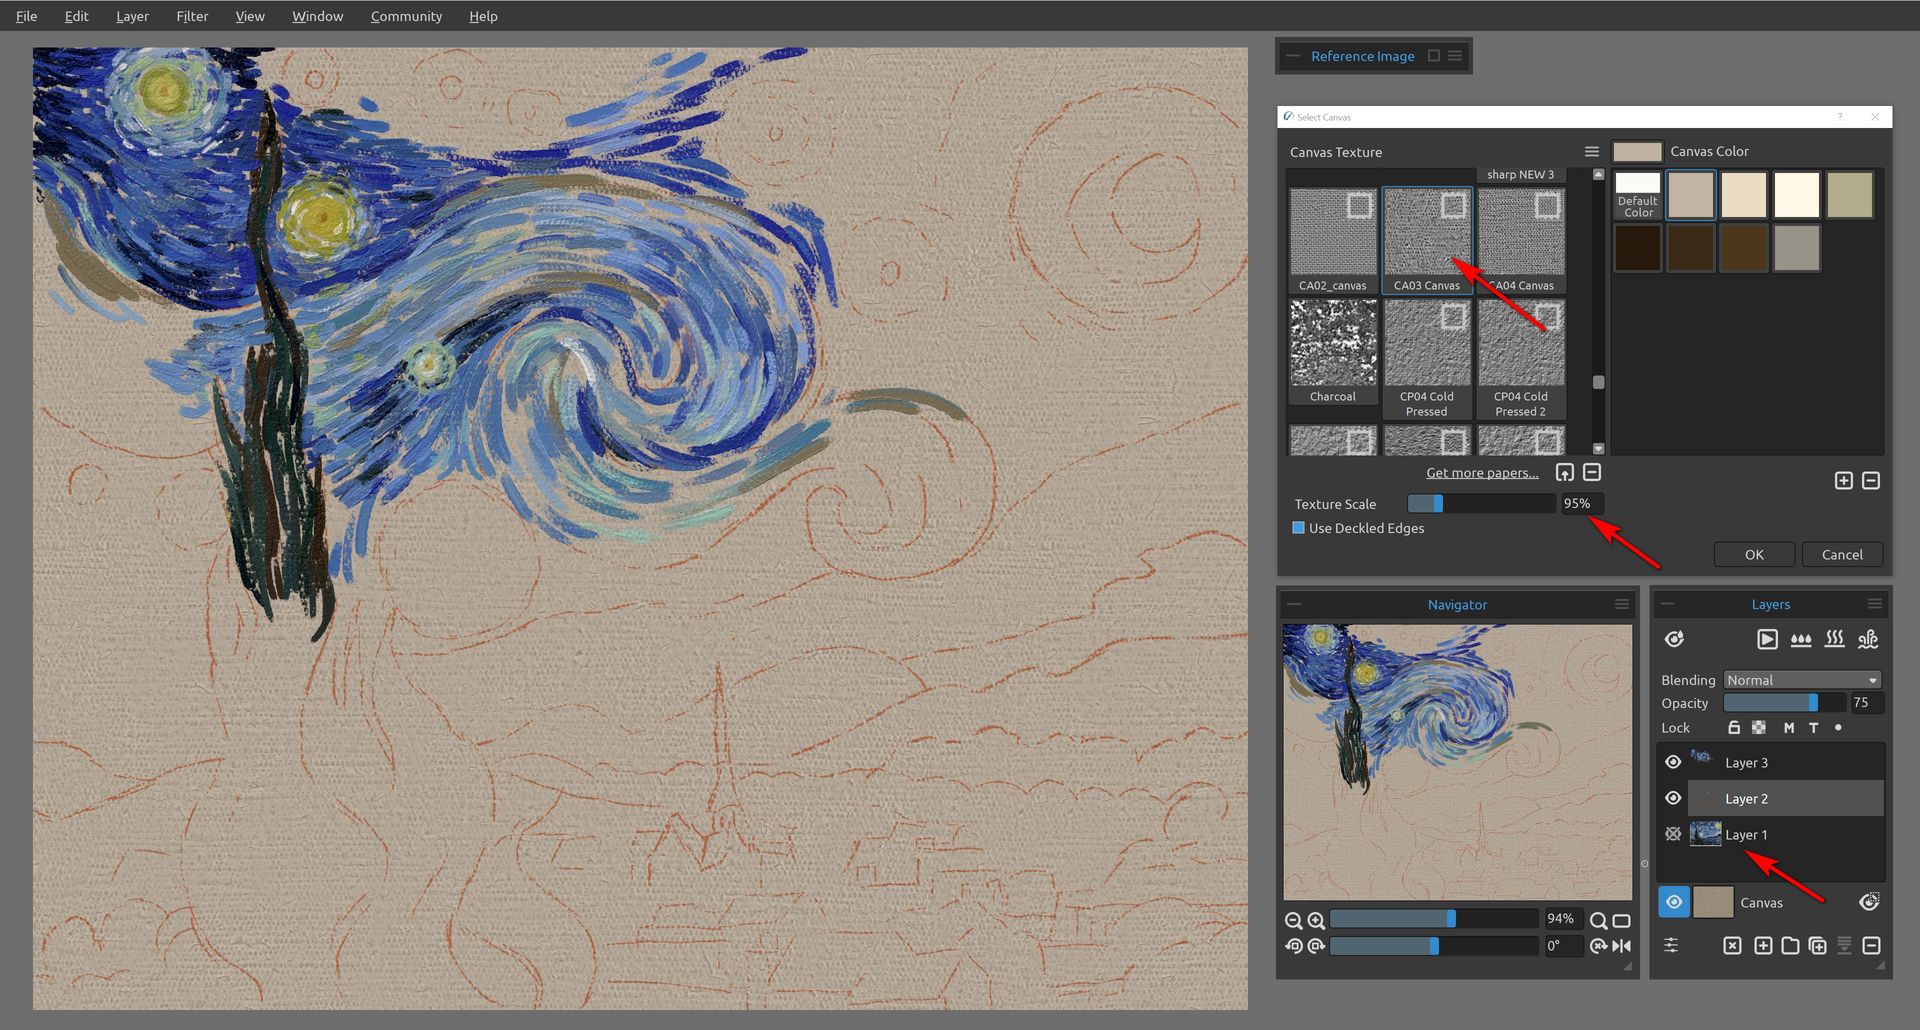
Task: Open the Help menu
Action: 483,16
